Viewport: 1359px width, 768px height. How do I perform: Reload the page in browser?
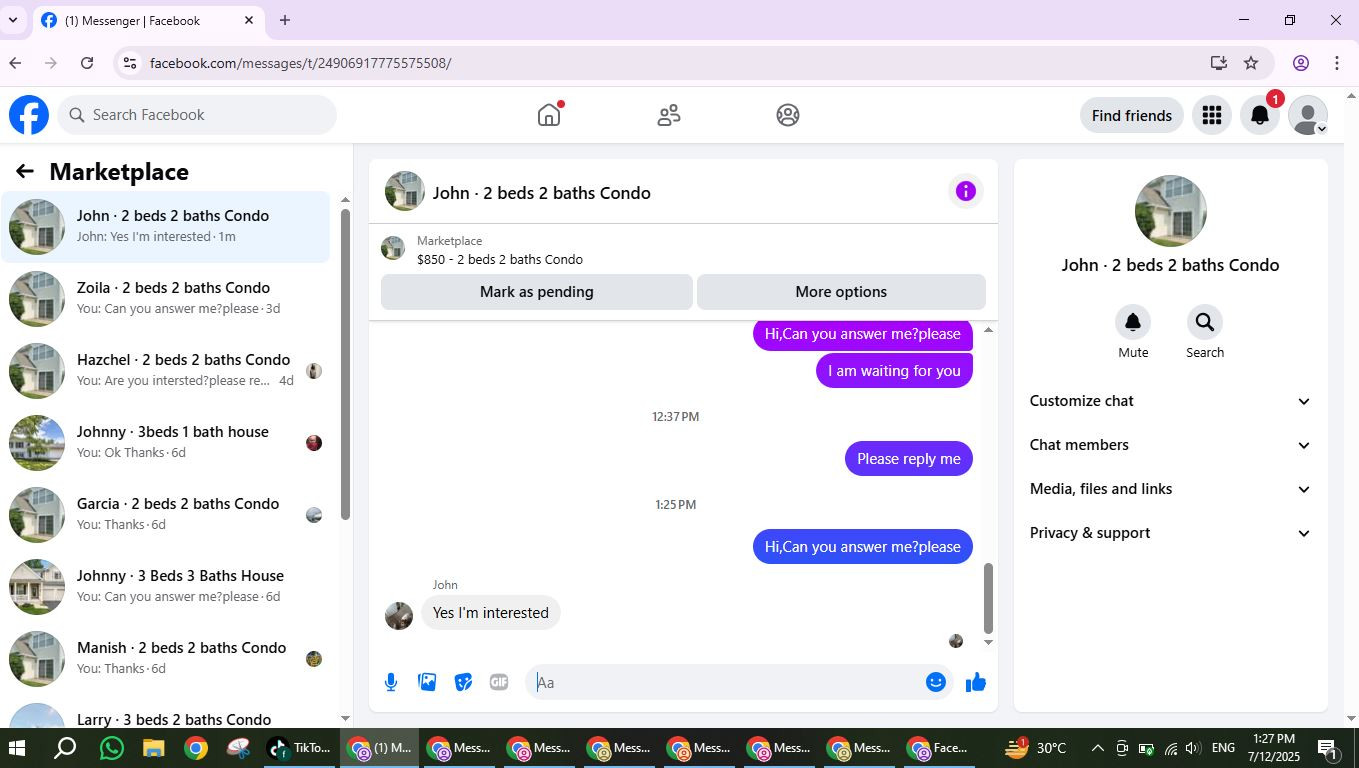point(87,63)
